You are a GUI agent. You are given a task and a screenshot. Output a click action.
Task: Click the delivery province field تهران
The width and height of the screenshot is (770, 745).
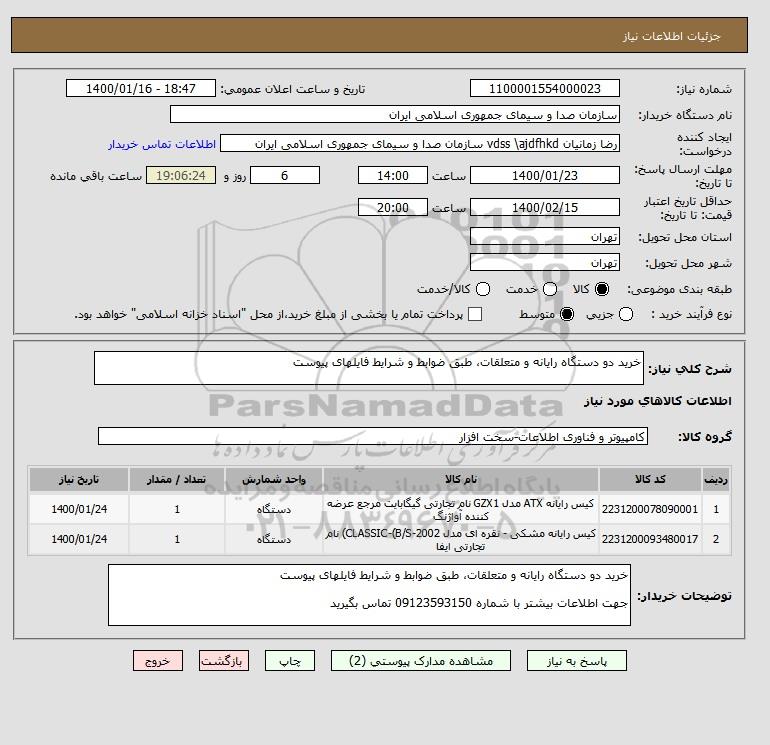coord(545,237)
